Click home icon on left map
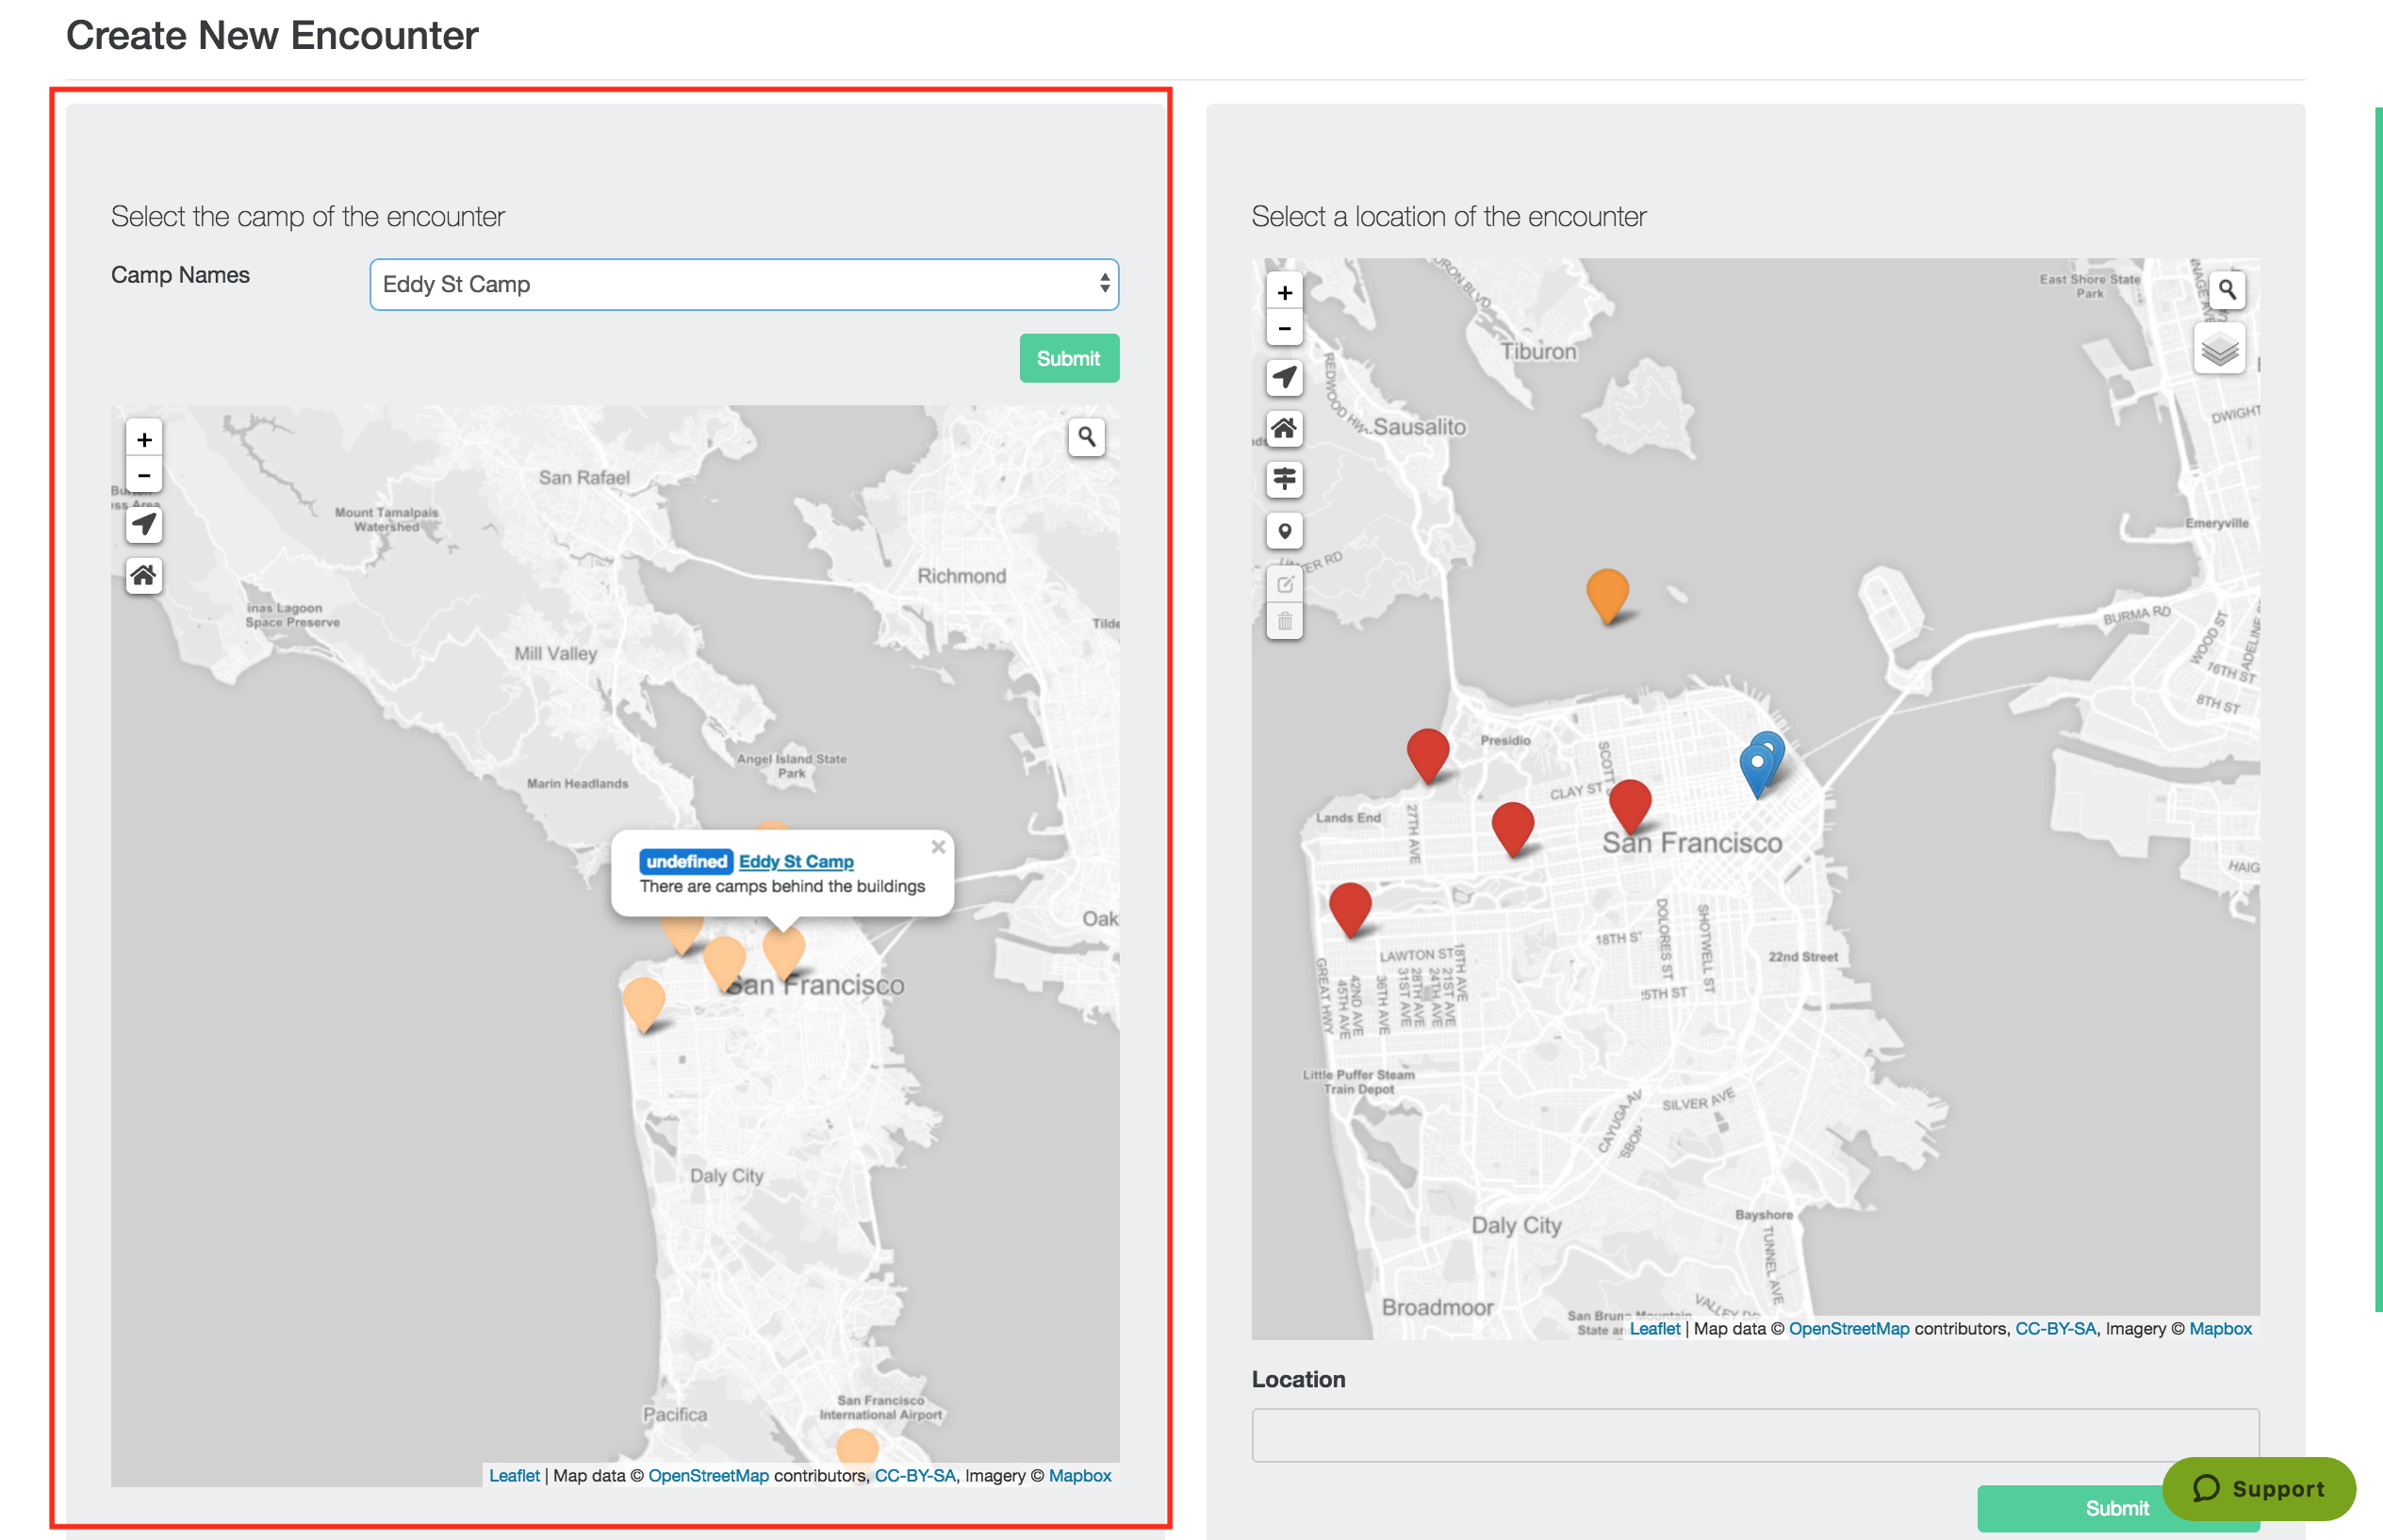 coord(144,575)
